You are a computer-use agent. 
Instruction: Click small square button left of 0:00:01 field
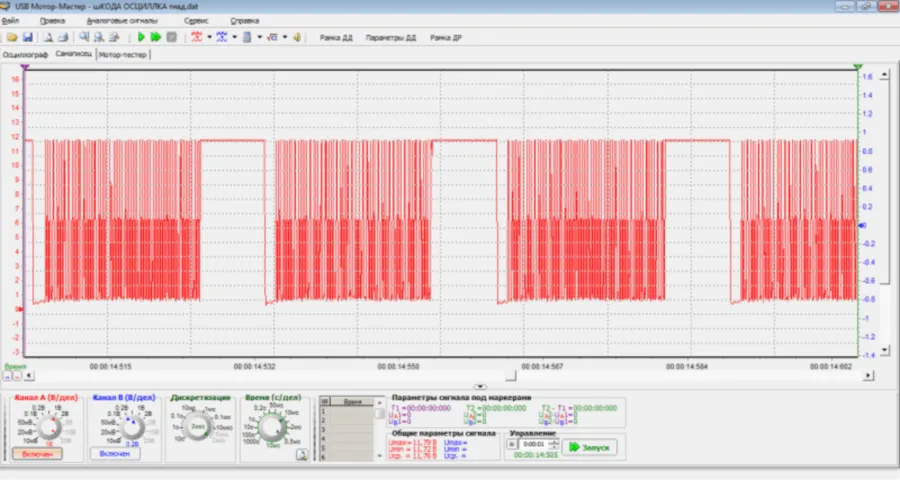[511, 444]
